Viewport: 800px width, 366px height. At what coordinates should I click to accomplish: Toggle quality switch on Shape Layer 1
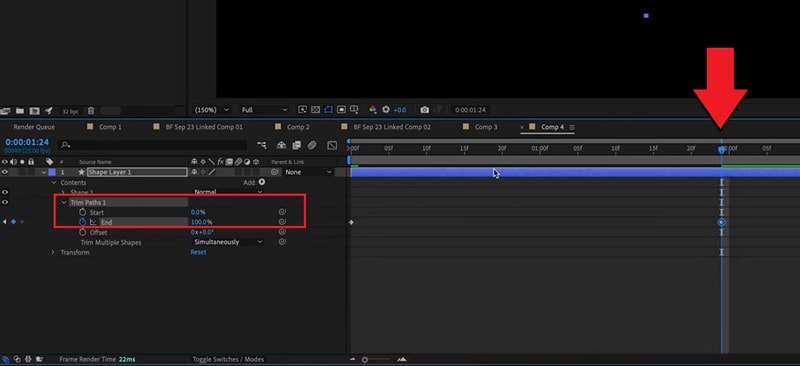click(x=211, y=173)
